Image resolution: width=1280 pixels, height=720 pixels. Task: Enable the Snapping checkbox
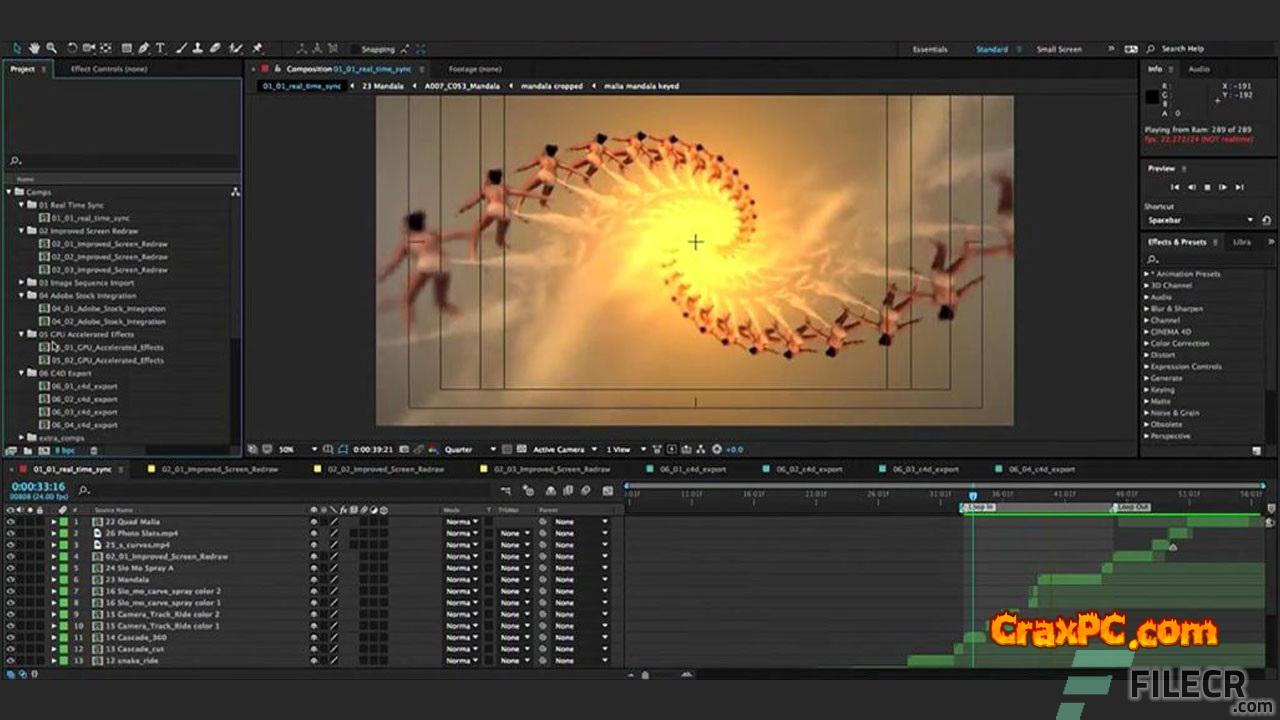pos(354,49)
